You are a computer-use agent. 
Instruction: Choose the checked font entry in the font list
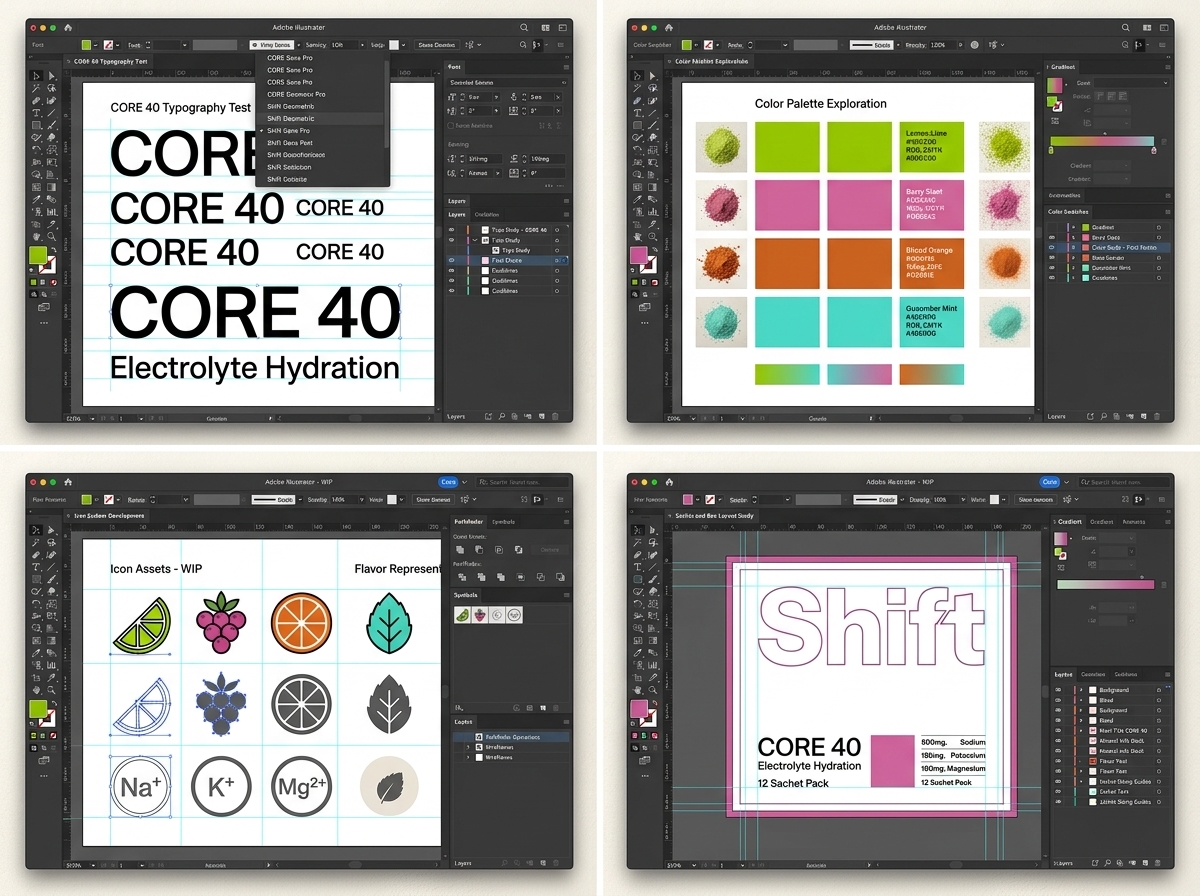click(x=288, y=131)
